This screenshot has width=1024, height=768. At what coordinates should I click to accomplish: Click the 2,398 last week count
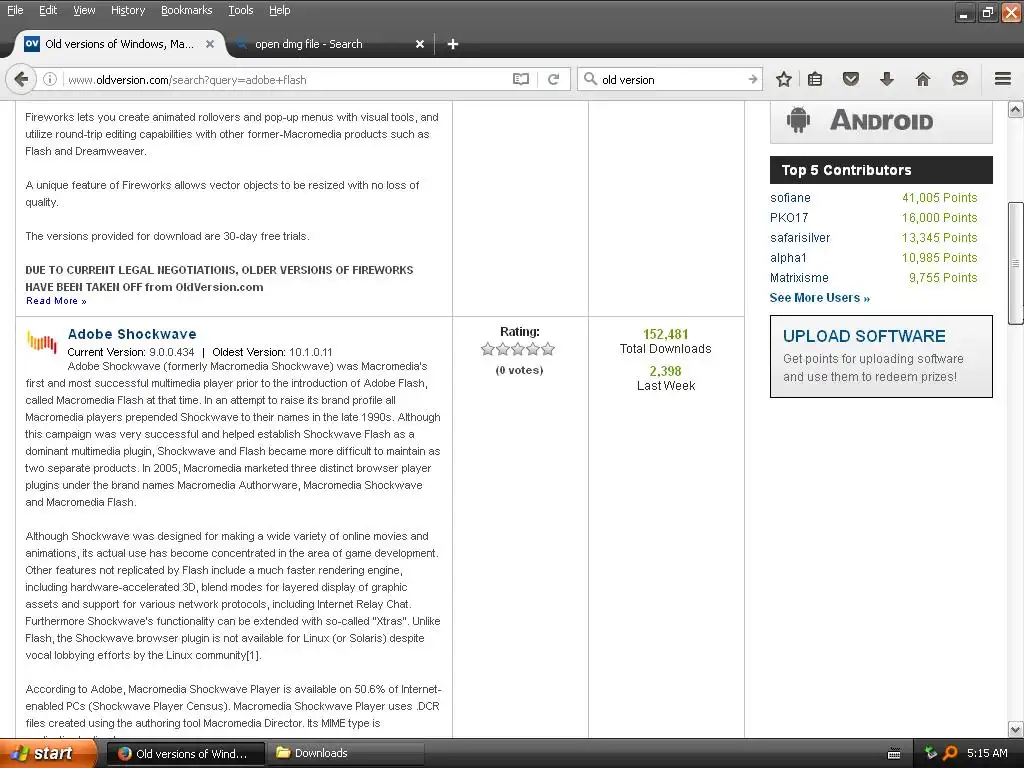(665, 371)
